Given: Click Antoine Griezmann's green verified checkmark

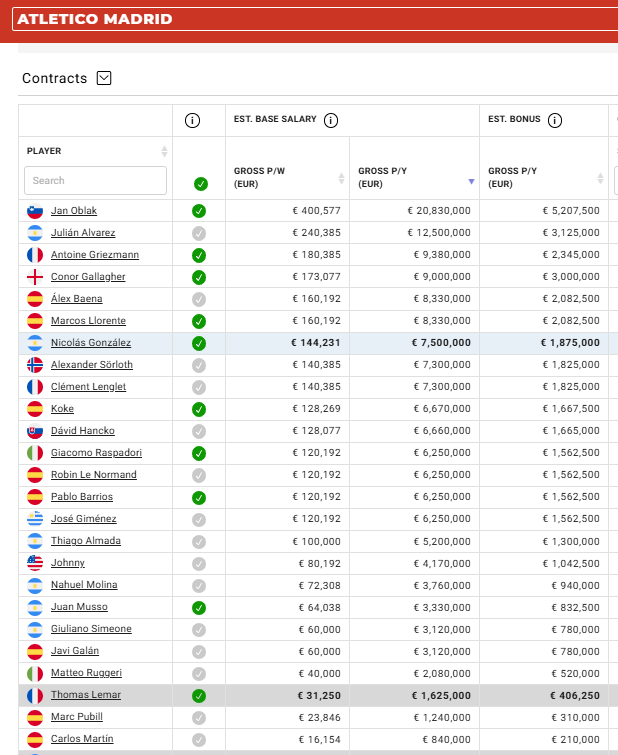Looking at the screenshot, I should click(x=199, y=255).
